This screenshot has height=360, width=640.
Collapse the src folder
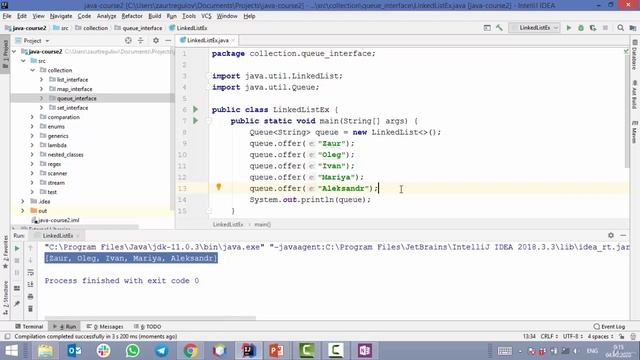(23, 61)
